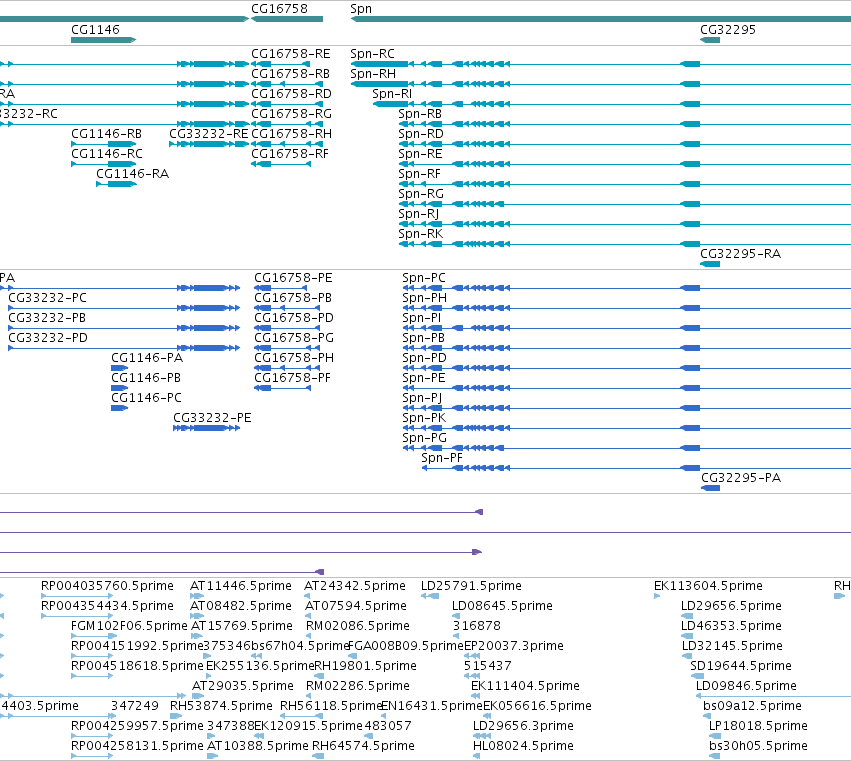The height and width of the screenshot is (761, 851).
Task: Select transcript CG16758-RG
Action: tap(287, 124)
